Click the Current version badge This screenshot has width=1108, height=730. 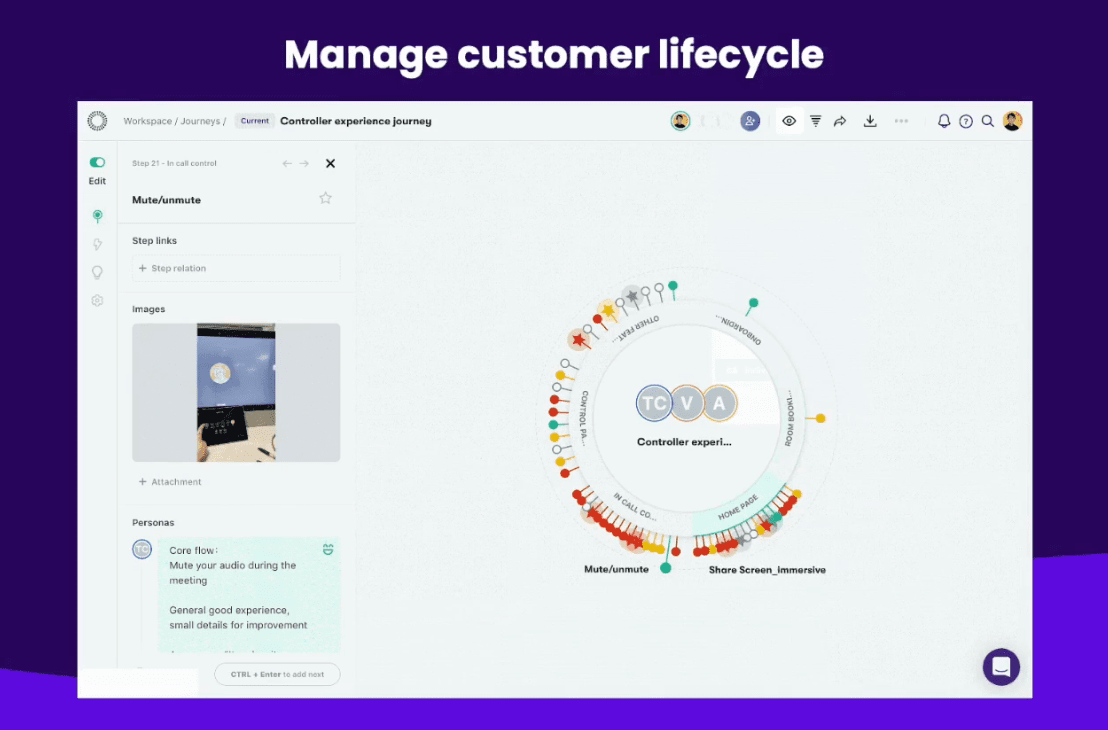(x=254, y=121)
